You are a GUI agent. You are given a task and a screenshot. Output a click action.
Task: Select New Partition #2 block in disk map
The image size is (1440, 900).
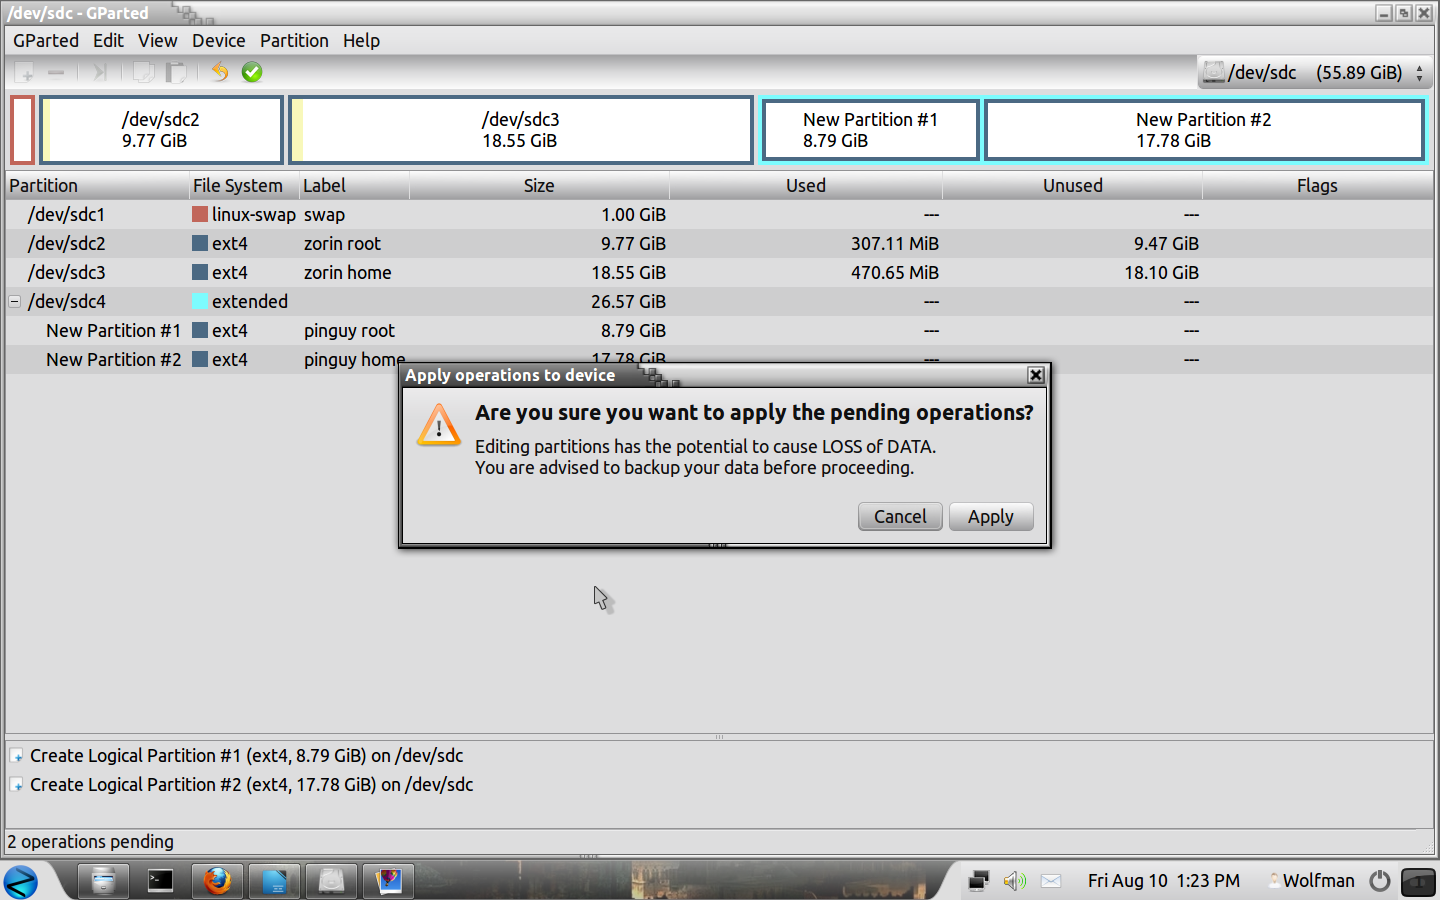1203,130
